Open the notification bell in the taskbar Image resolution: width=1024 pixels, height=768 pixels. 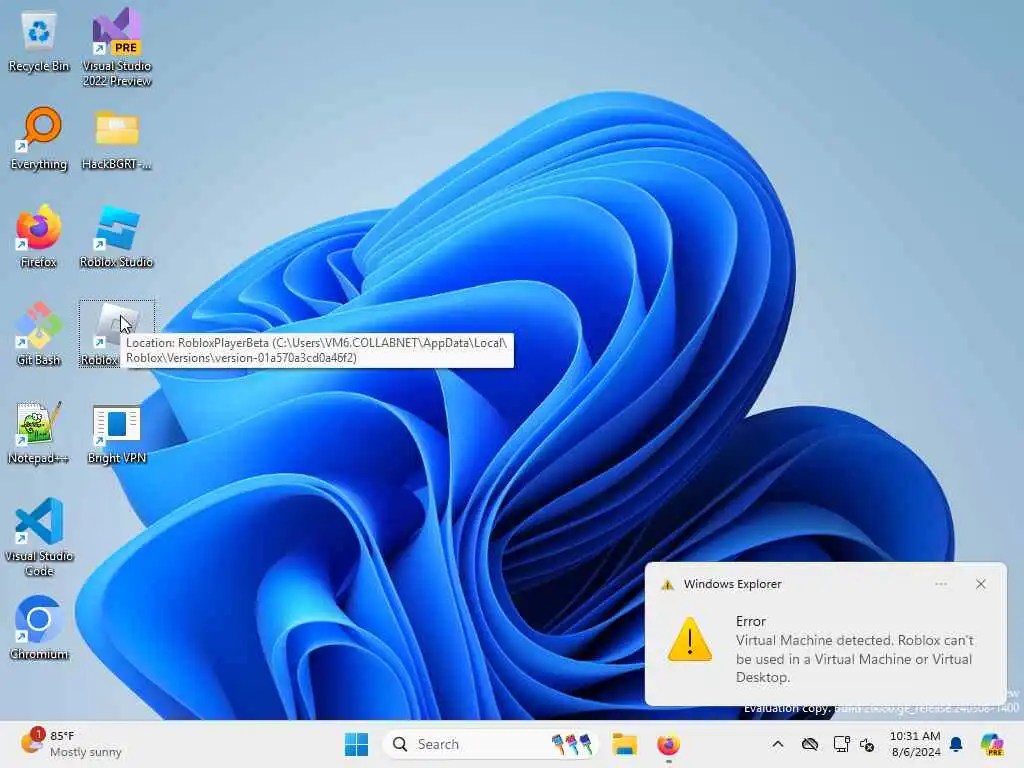(x=956, y=744)
